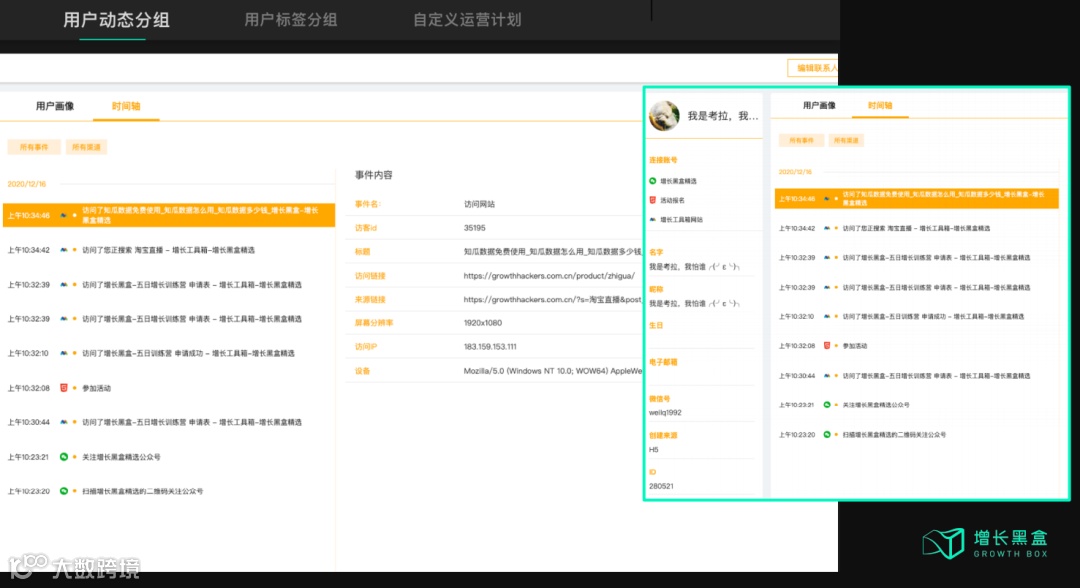Open the 所有渠道 filter in left panel

coord(86,147)
